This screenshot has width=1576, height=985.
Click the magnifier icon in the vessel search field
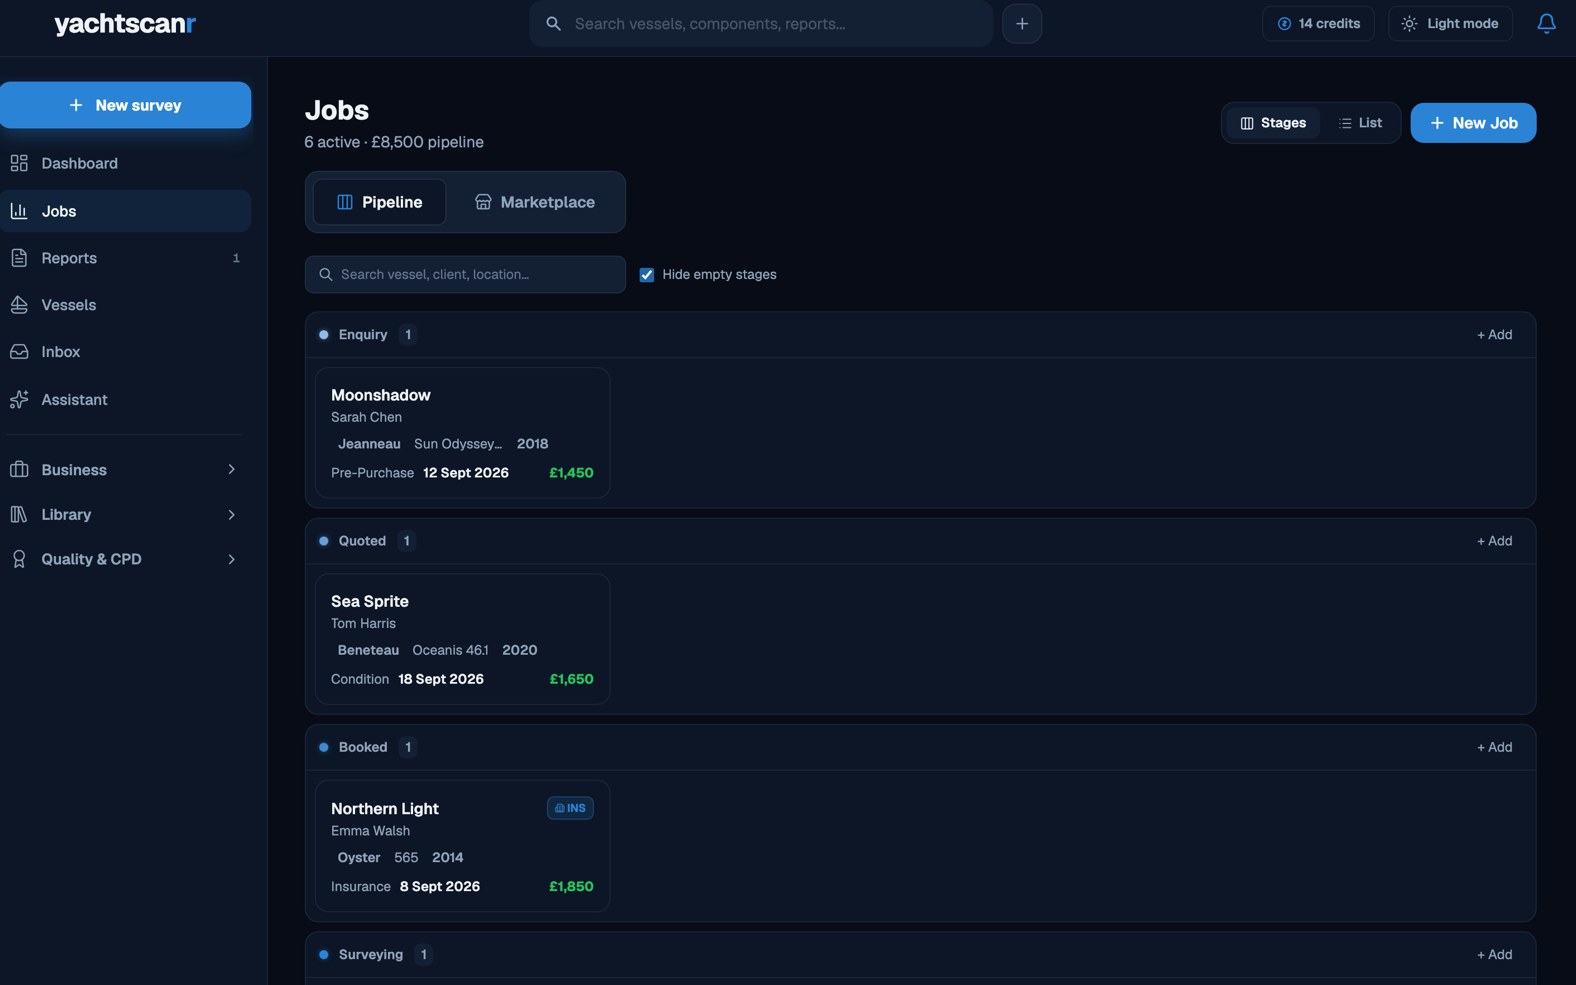point(326,274)
